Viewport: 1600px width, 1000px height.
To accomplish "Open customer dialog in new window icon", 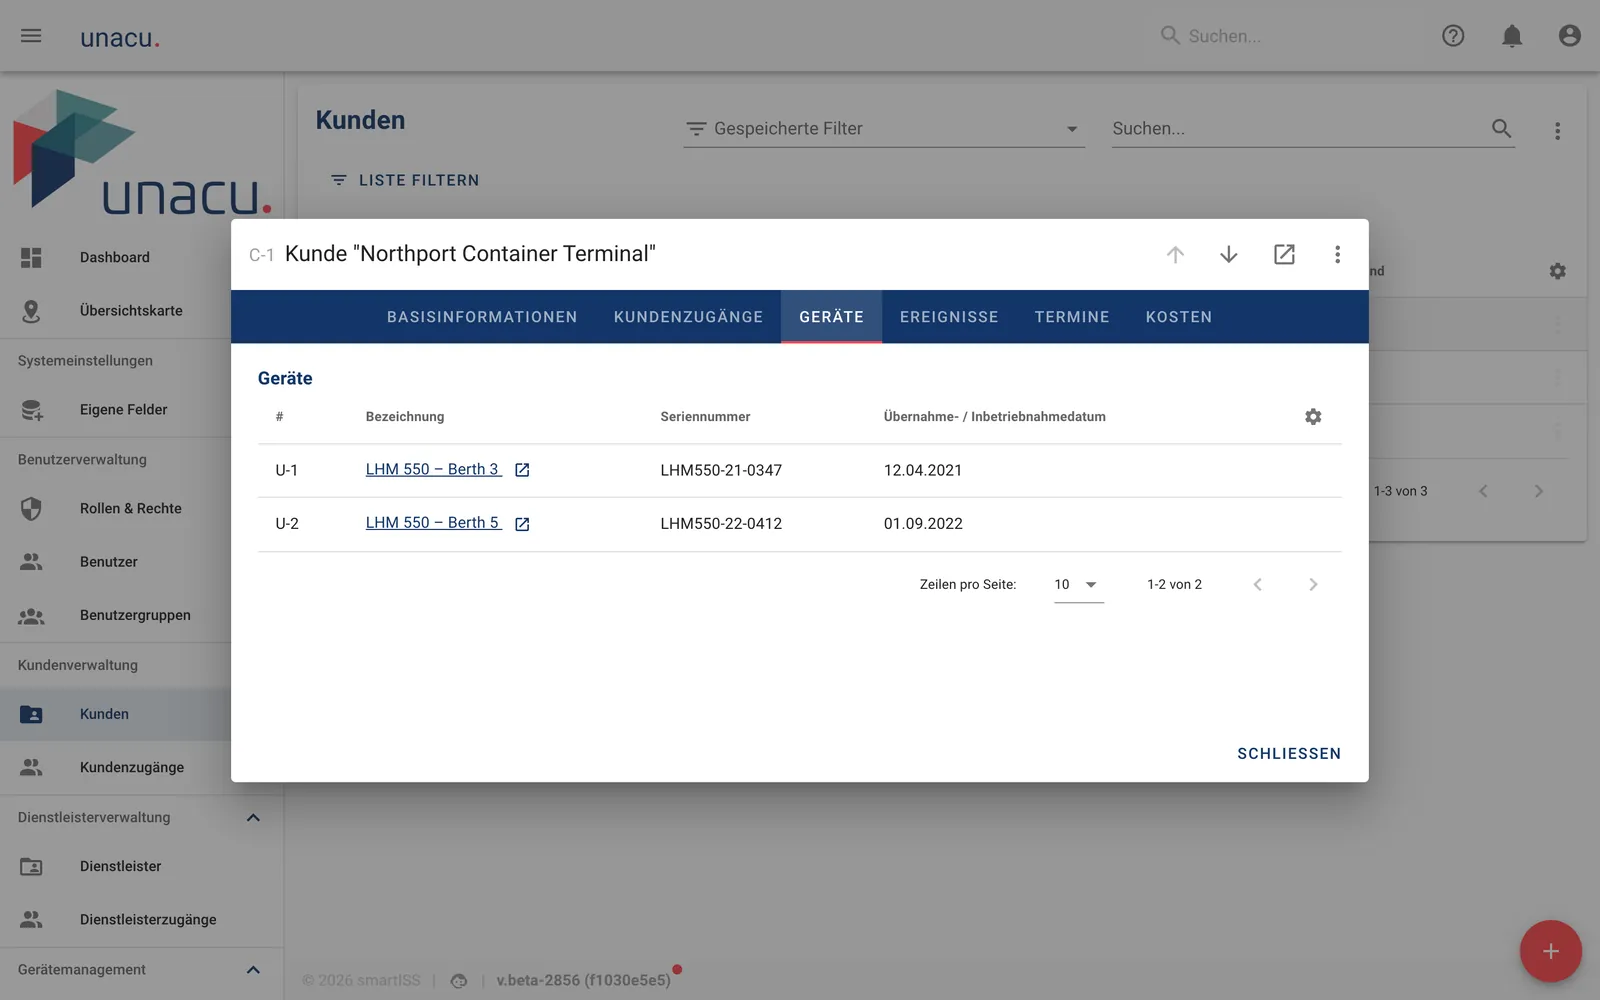I will point(1284,254).
